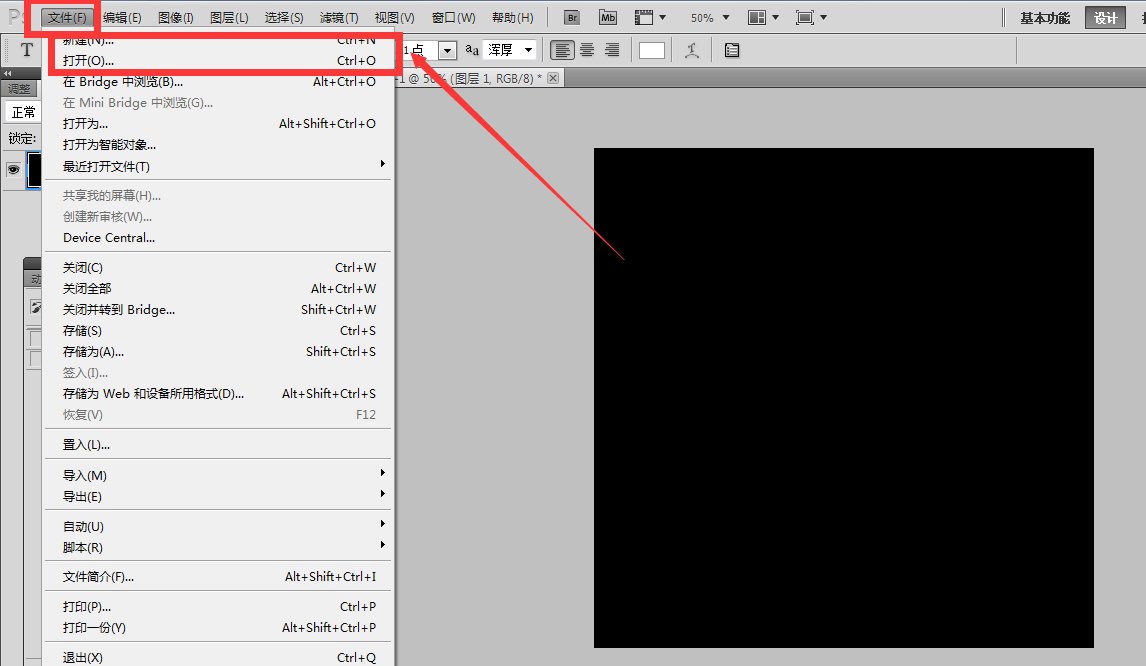Toggle the character and paragraph panel icon
This screenshot has height=666, width=1146.
pyautogui.click(x=732, y=50)
